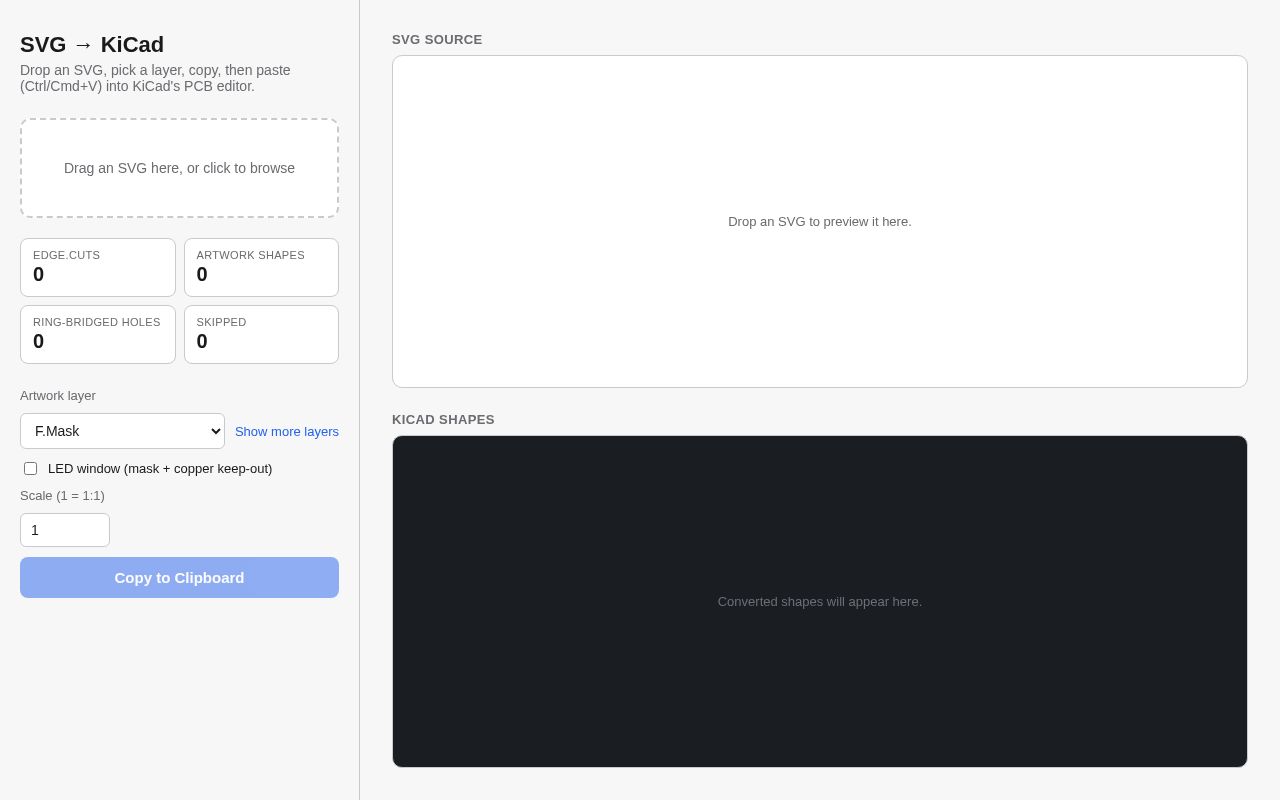
Task: Click the 'KICAD SHAPES' section heading
Action: [x=443, y=420]
